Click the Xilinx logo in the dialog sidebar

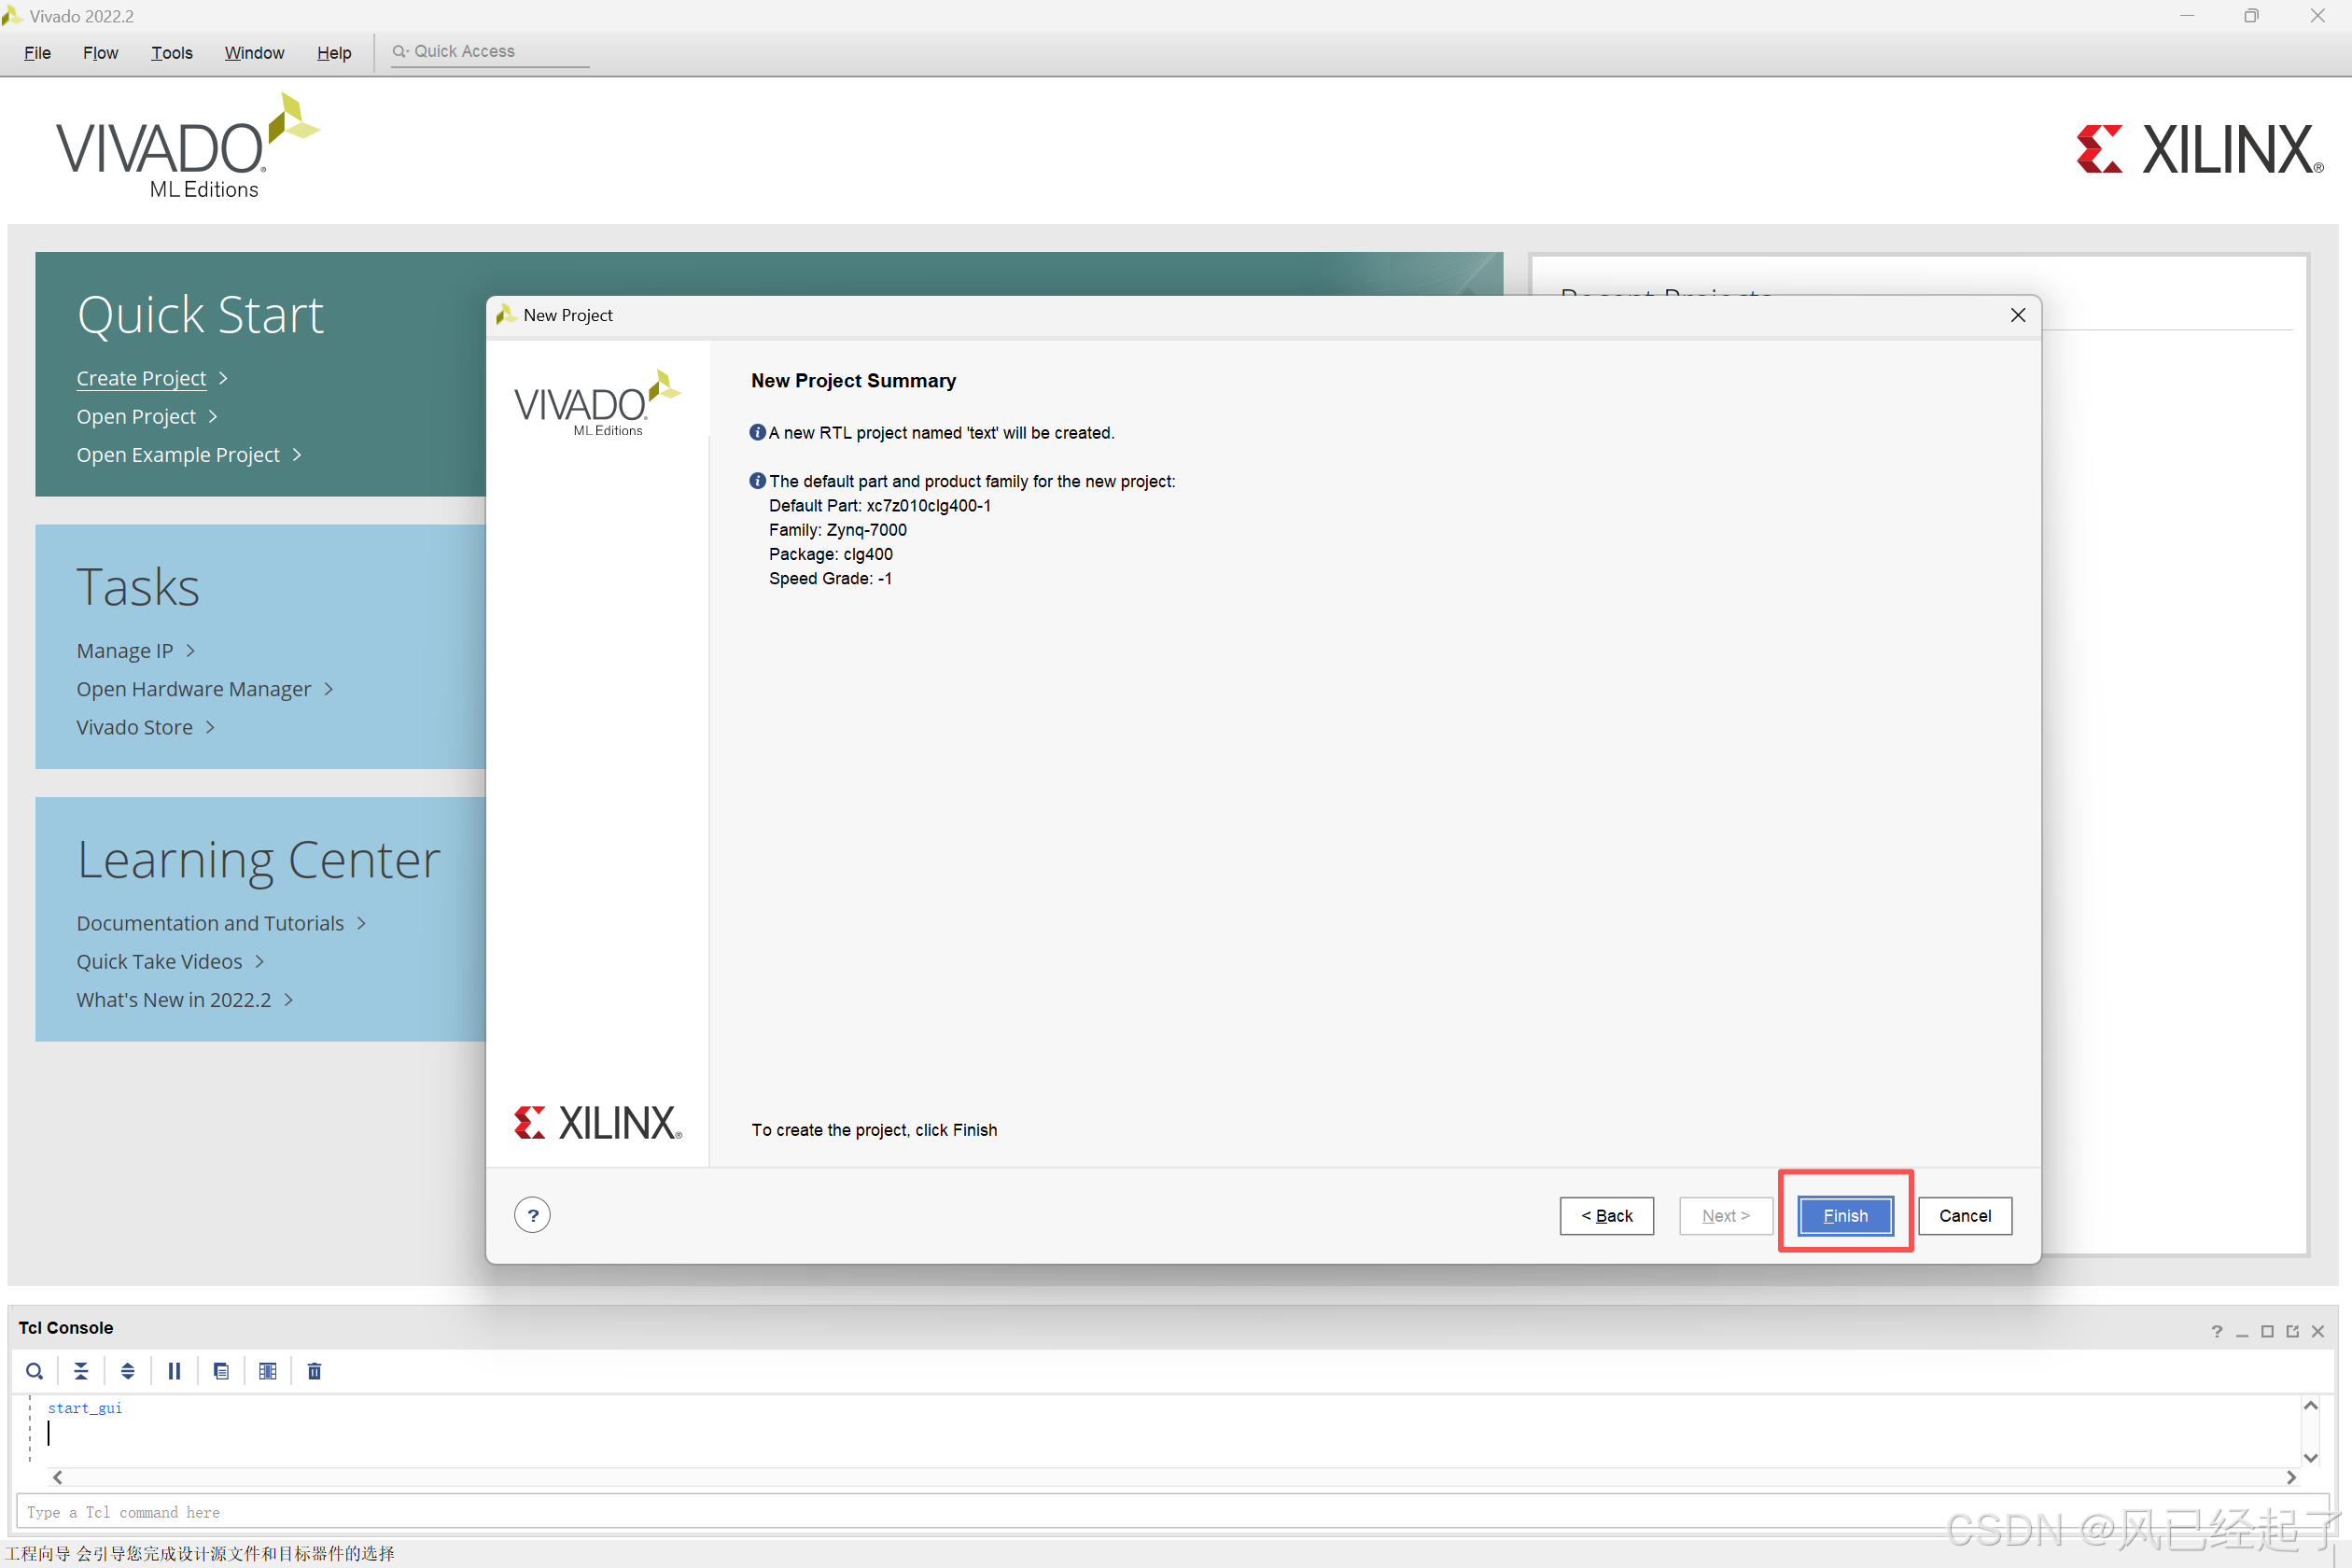point(598,1122)
